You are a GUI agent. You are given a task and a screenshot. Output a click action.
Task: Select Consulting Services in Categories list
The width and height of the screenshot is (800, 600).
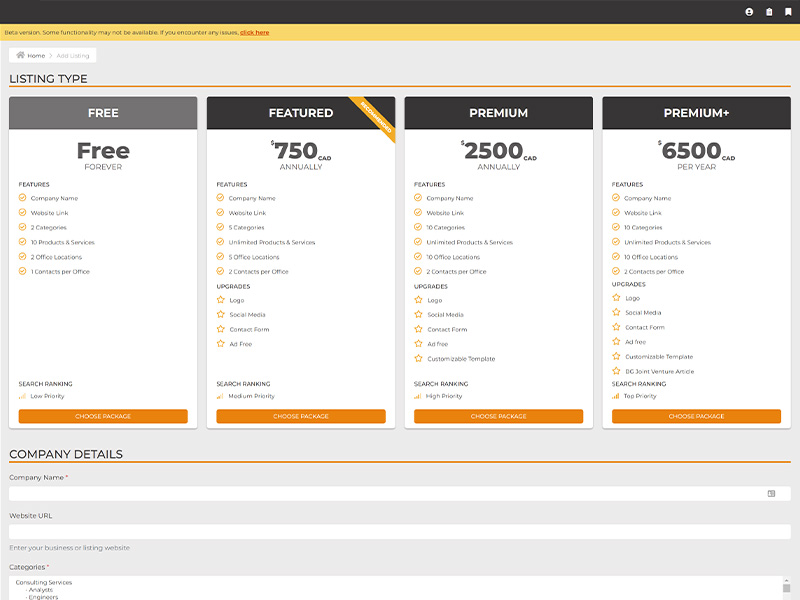click(44, 582)
